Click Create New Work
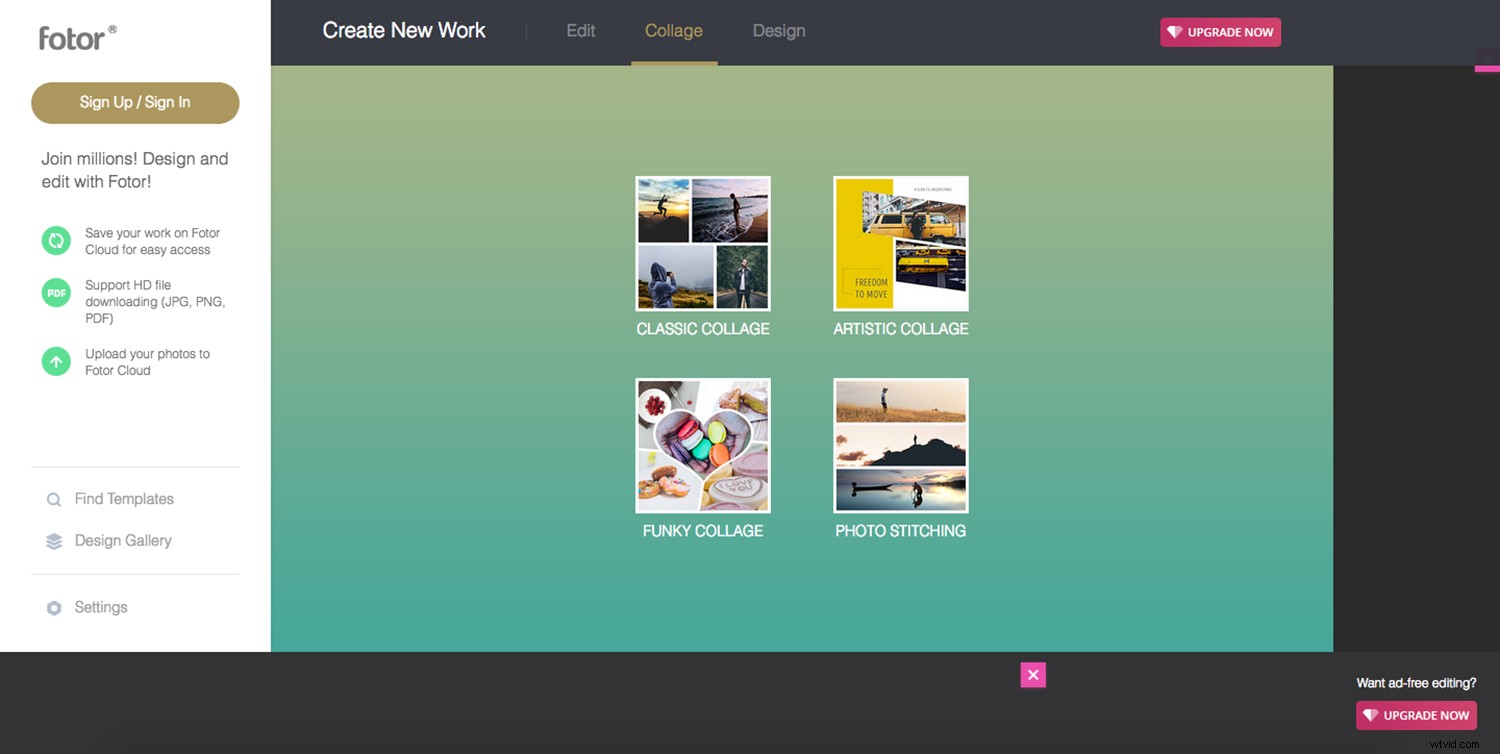The height and width of the screenshot is (754, 1500). 403,30
